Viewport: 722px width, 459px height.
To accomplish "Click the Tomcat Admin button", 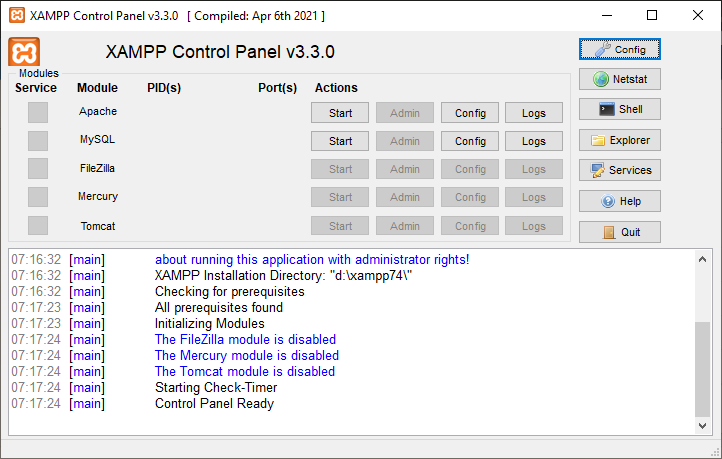I will pos(405,226).
